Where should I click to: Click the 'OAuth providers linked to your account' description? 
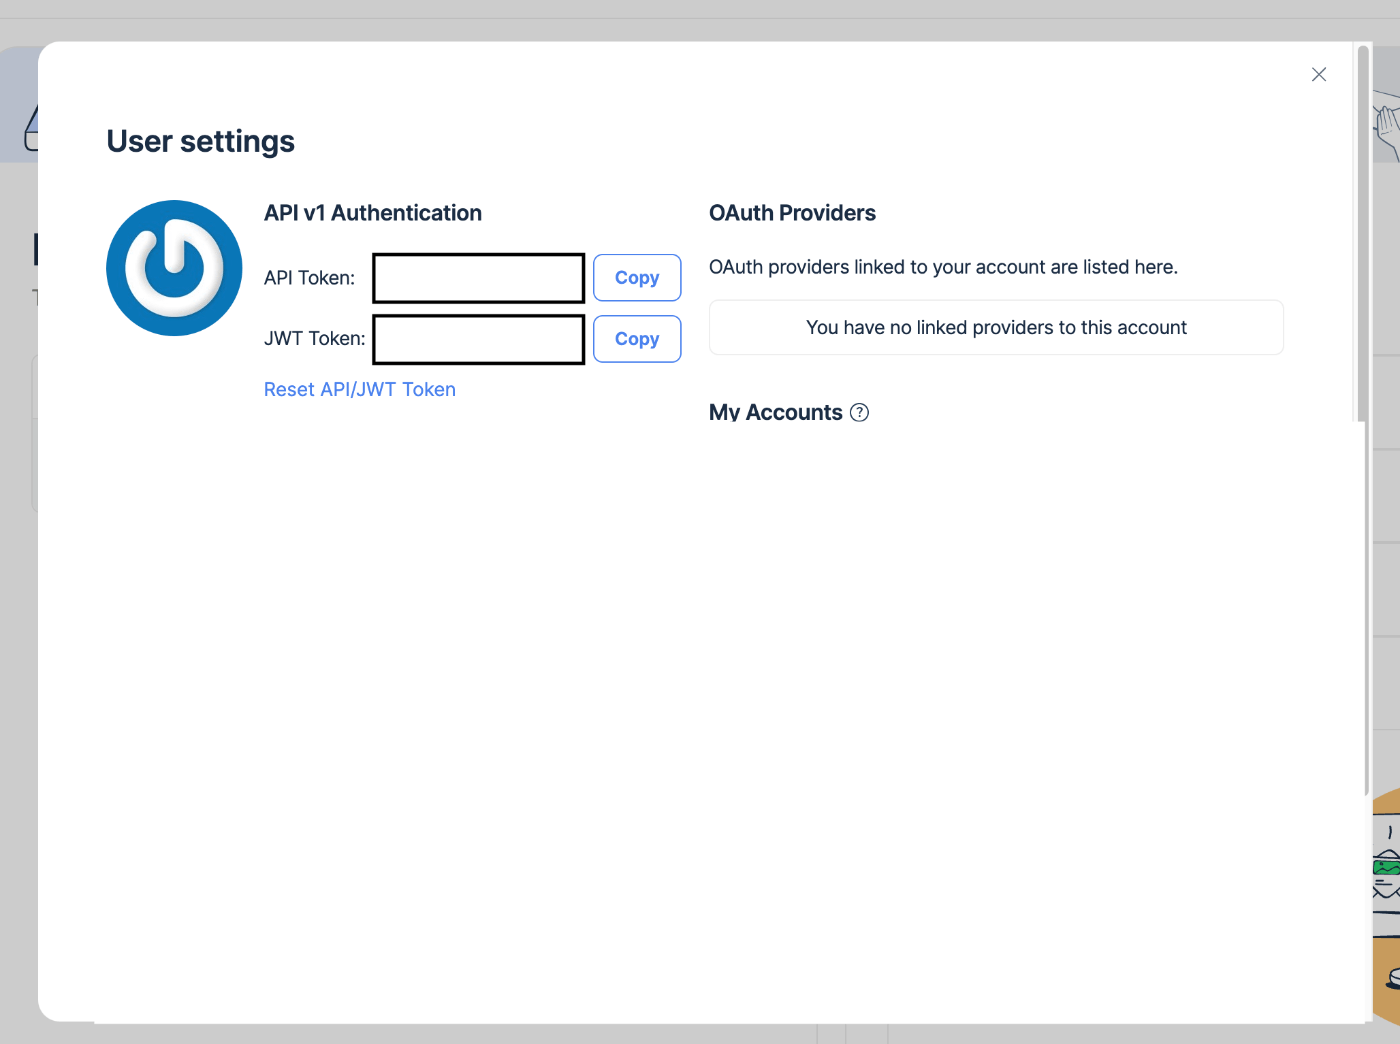[x=943, y=267]
